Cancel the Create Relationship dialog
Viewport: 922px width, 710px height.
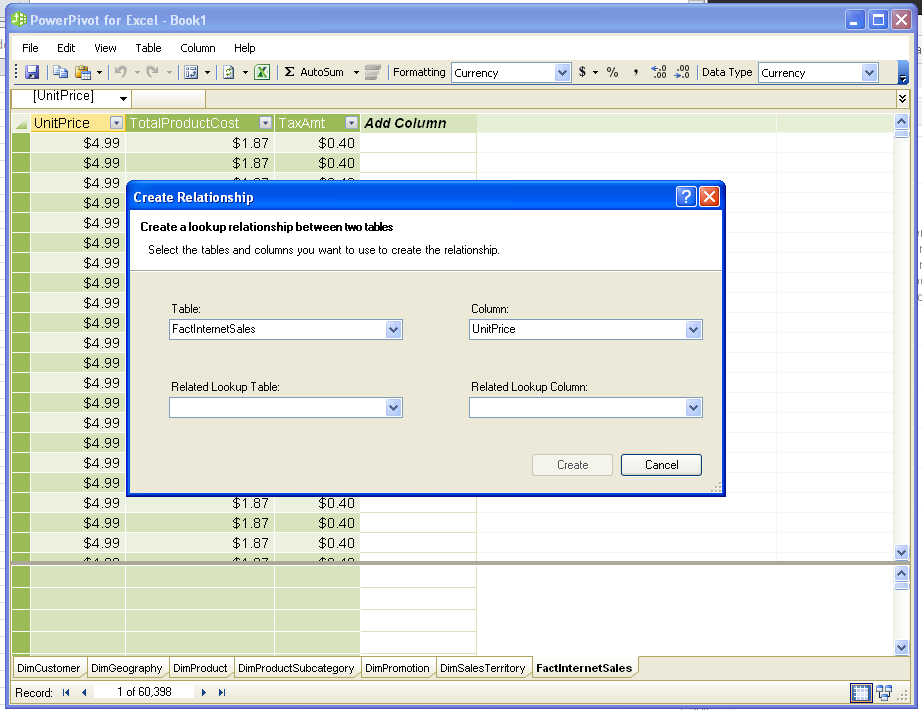tap(662, 465)
